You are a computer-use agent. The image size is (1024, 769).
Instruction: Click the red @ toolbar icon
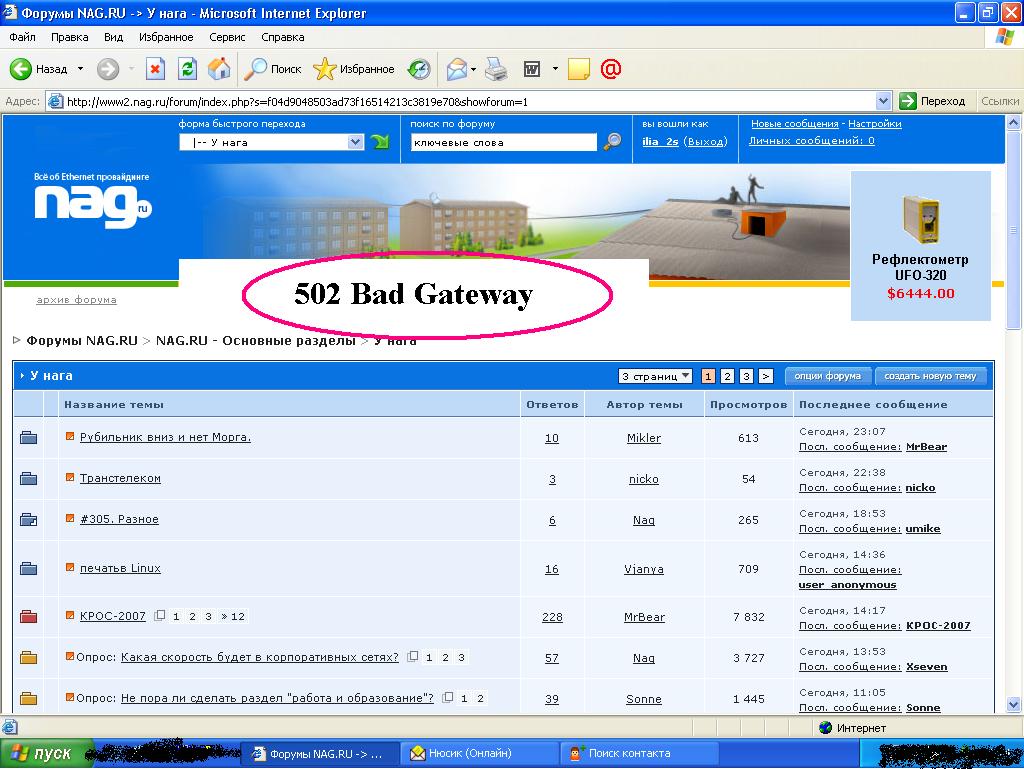[x=611, y=69]
